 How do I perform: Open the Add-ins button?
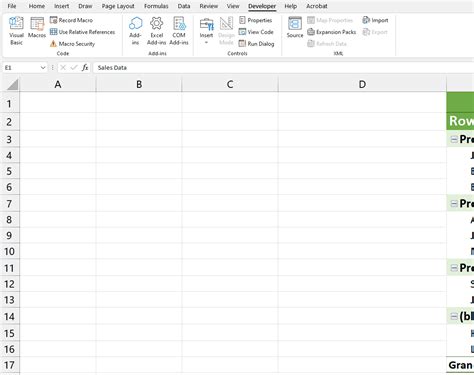point(135,31)
